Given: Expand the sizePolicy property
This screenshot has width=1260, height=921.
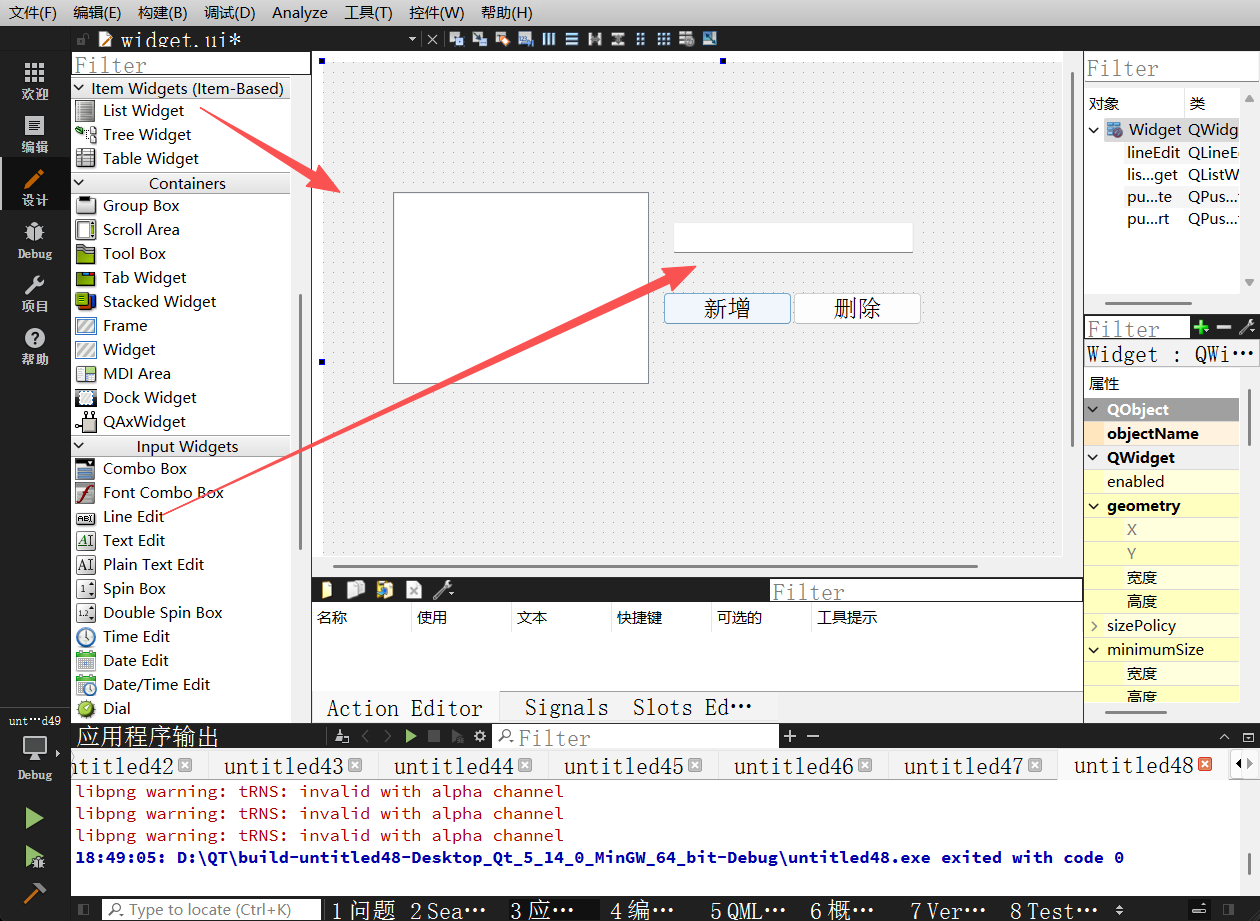Looking at the screenshot, I should point(1094,626).
